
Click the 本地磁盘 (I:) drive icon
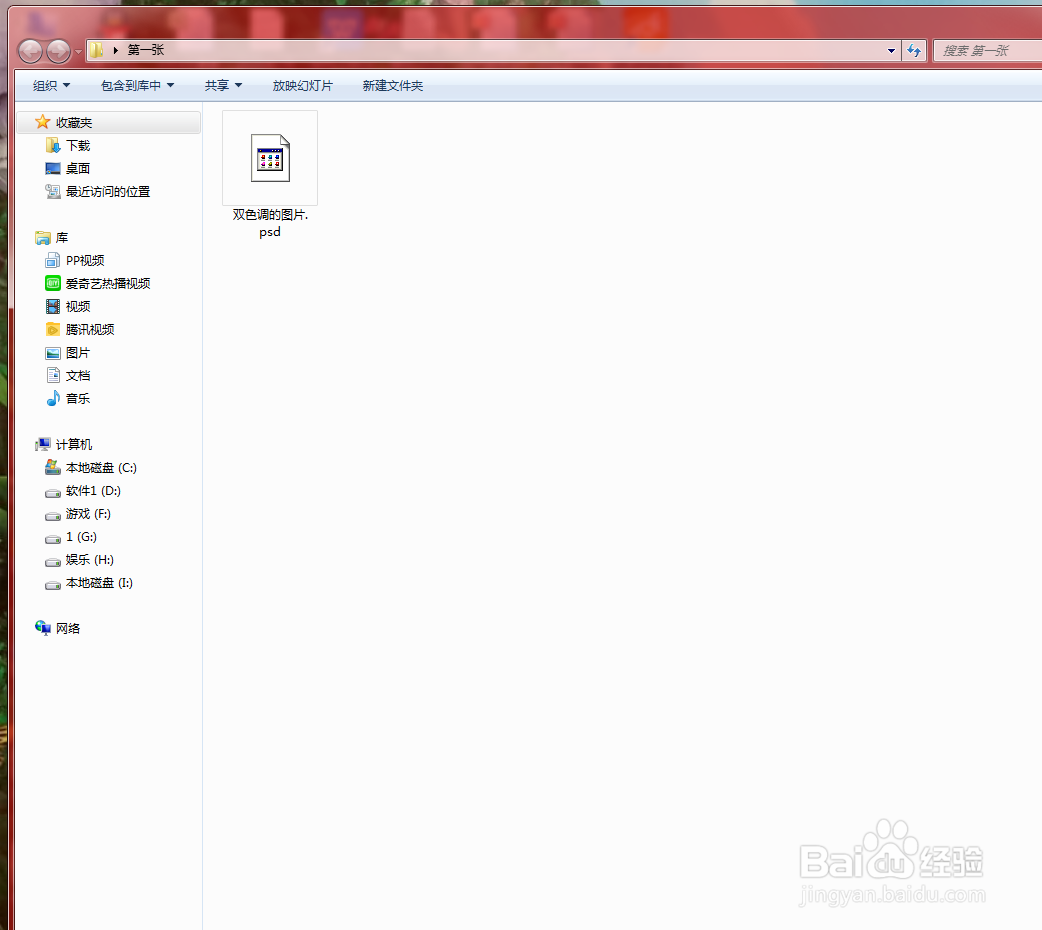coord(53,585)
